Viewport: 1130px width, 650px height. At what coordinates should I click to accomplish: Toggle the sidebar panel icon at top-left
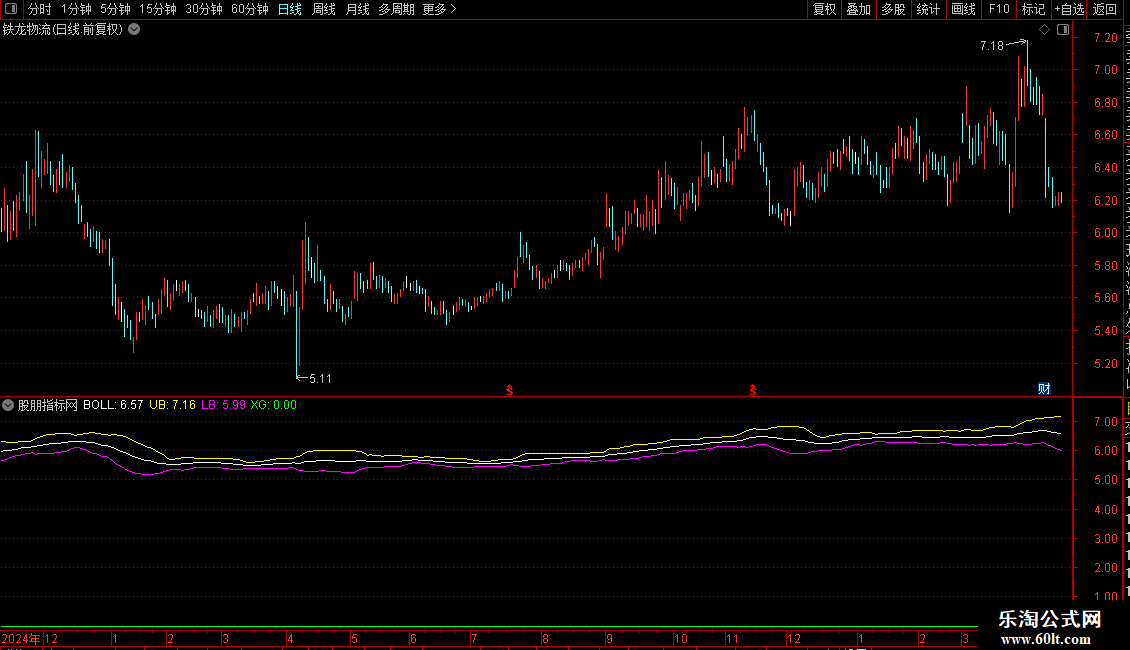[x=11, y=9]
